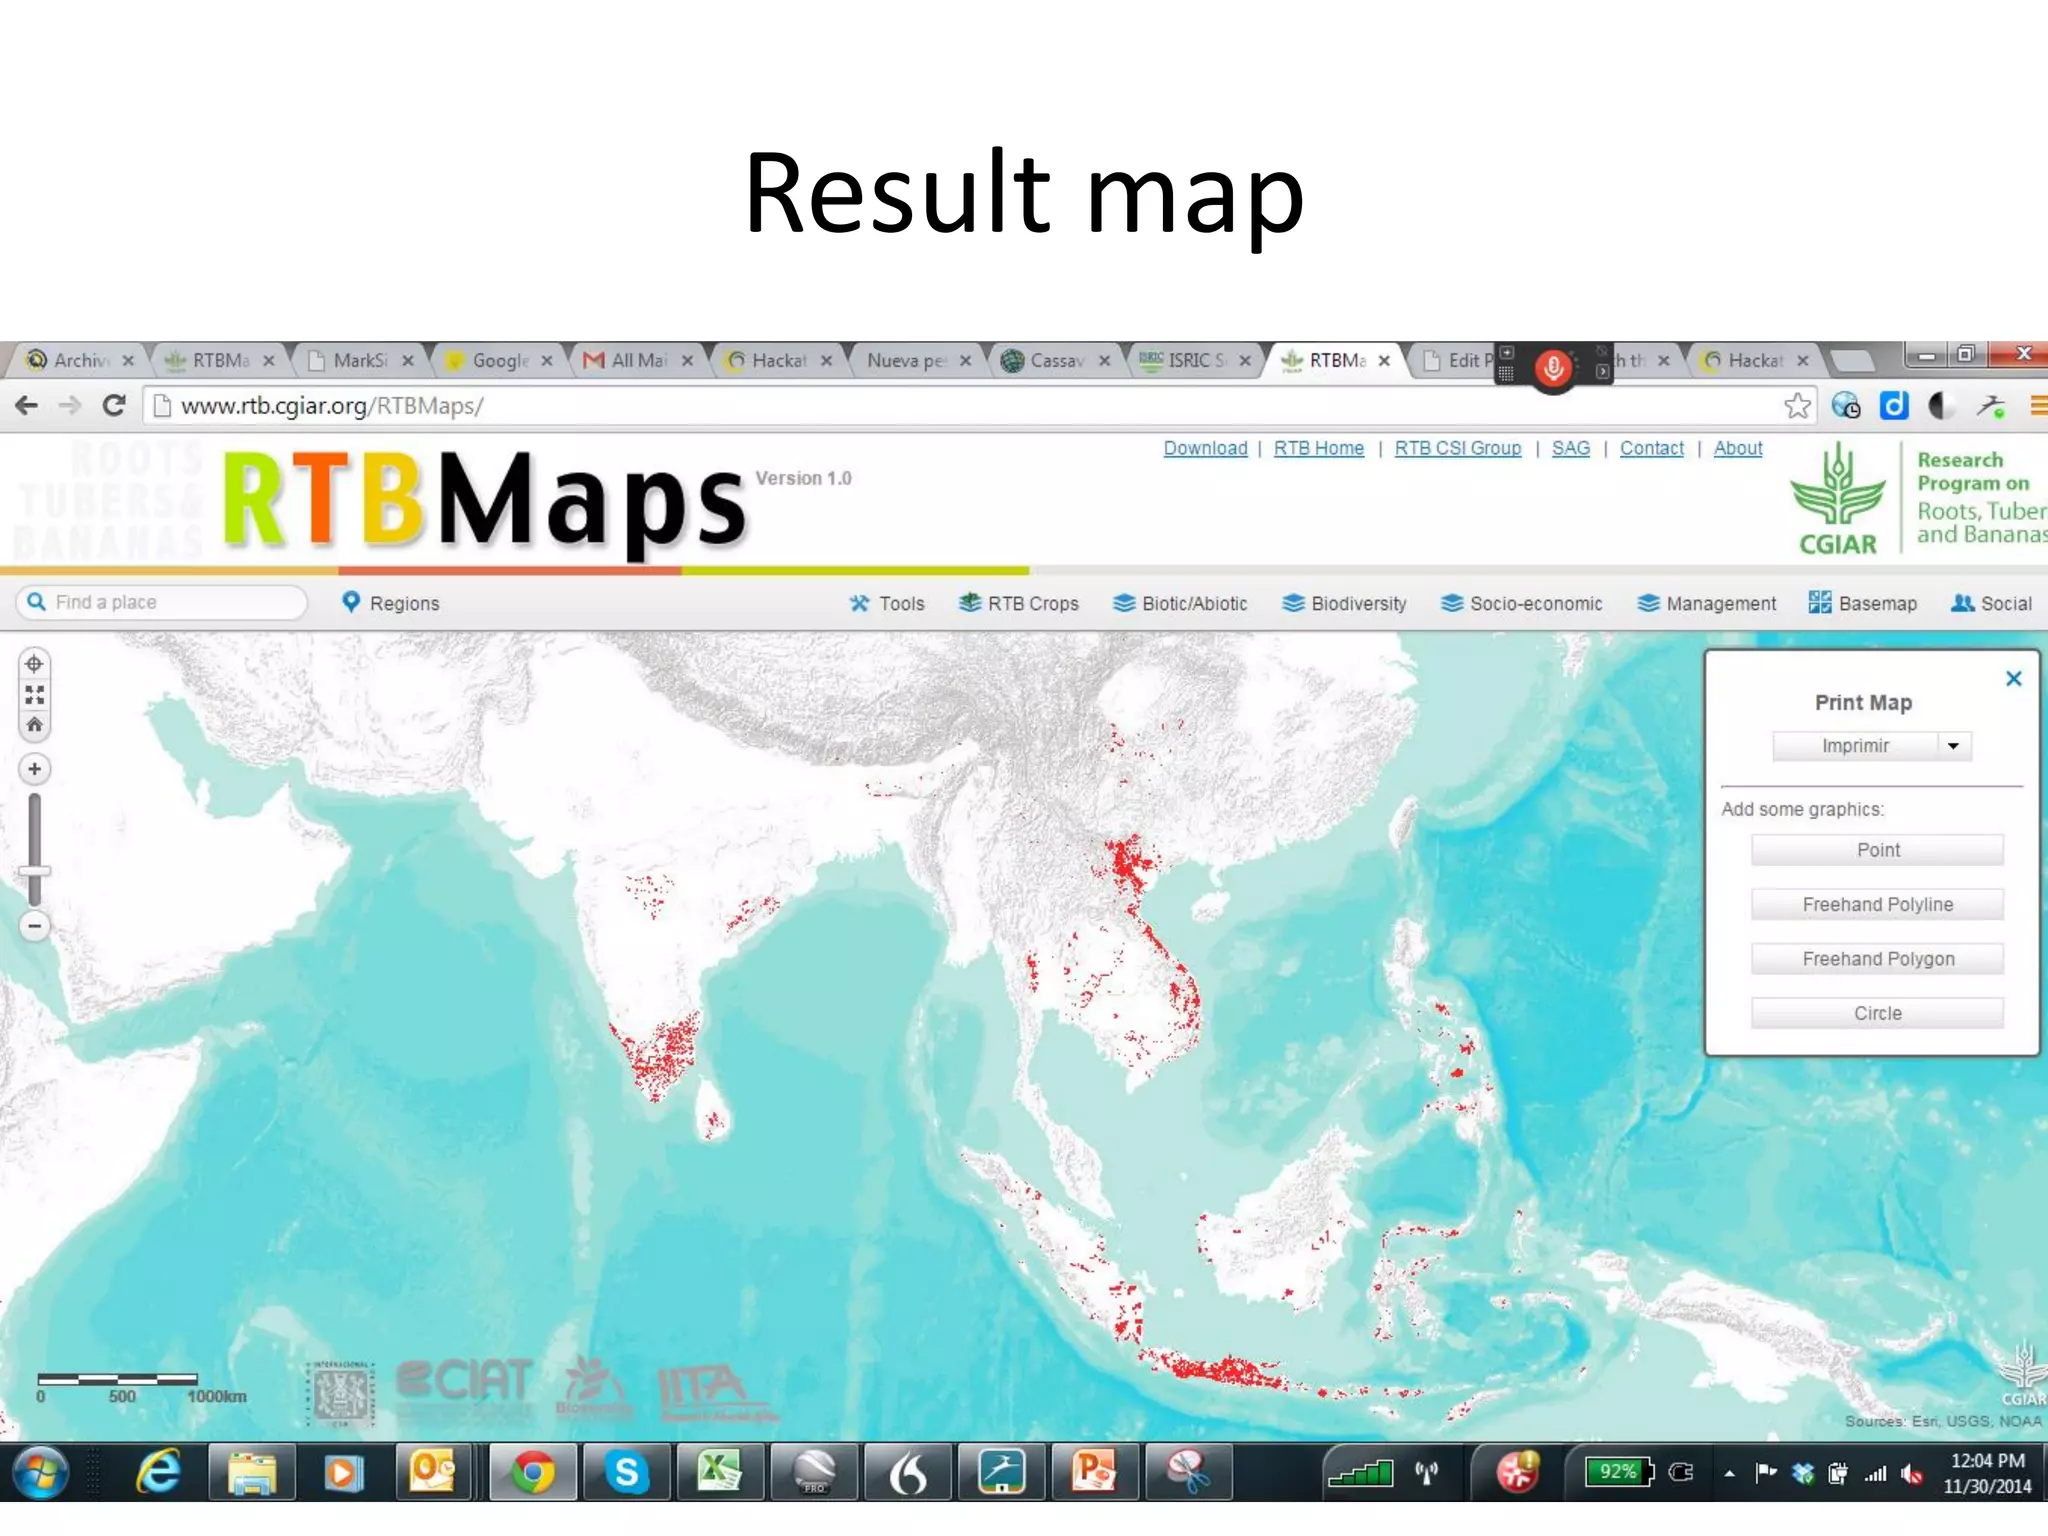Open the RTB CSI Group link
This screenshot has height=1536, width=2048.
click(1457, 448)
